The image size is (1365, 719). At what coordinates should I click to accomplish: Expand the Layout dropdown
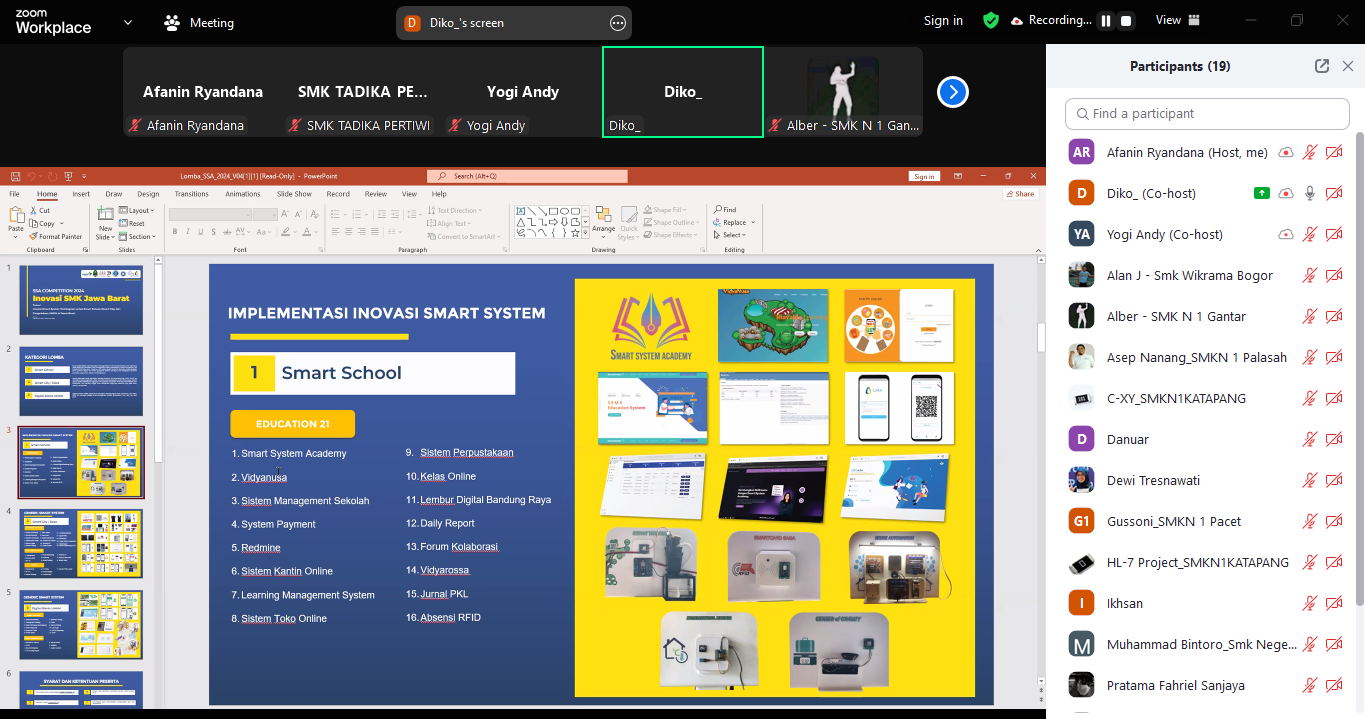click(137, 211)
